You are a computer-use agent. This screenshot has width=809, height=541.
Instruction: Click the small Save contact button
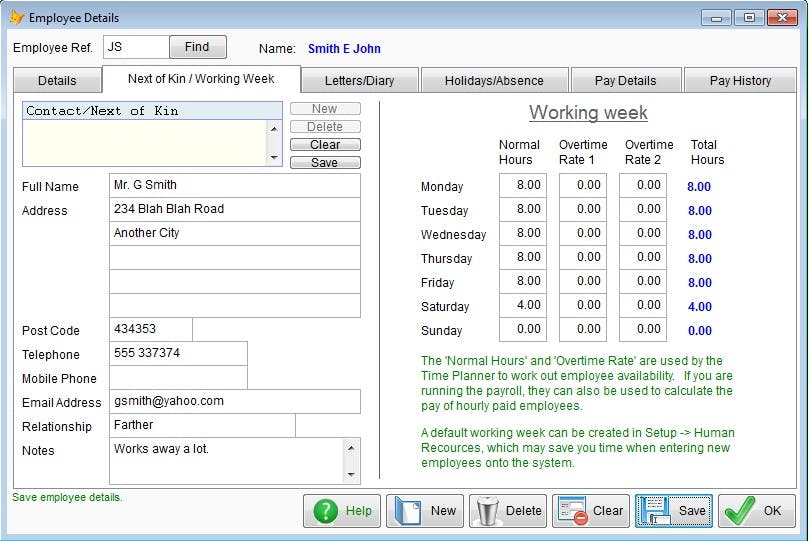[x=325, y=162]
